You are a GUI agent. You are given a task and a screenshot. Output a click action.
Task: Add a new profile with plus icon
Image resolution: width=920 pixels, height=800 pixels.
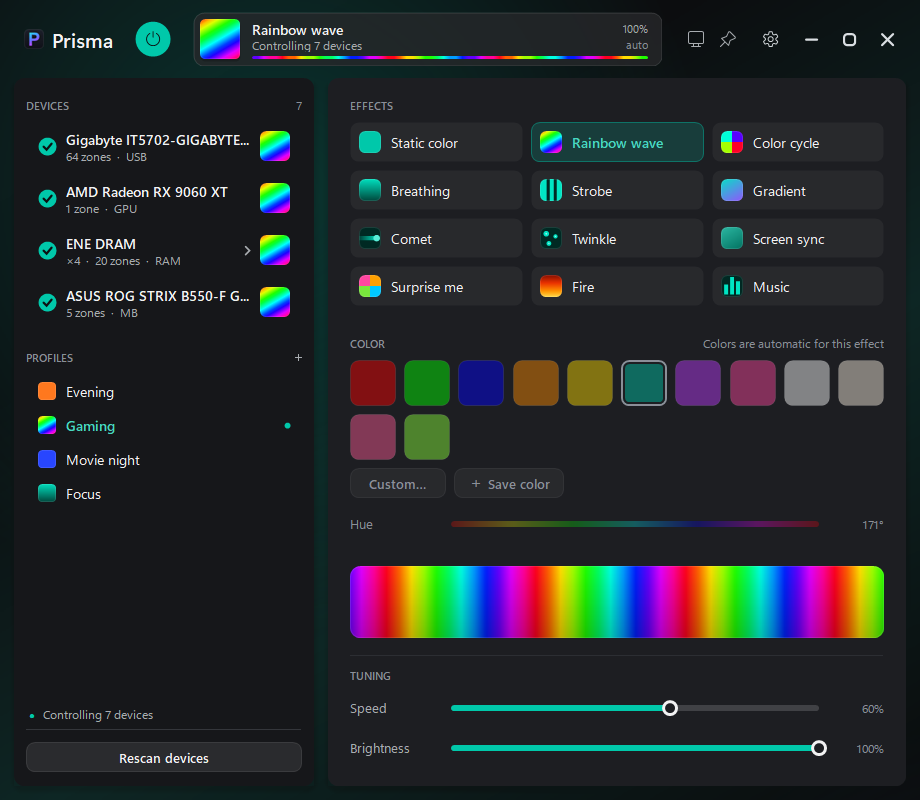(x=298, y=357)
